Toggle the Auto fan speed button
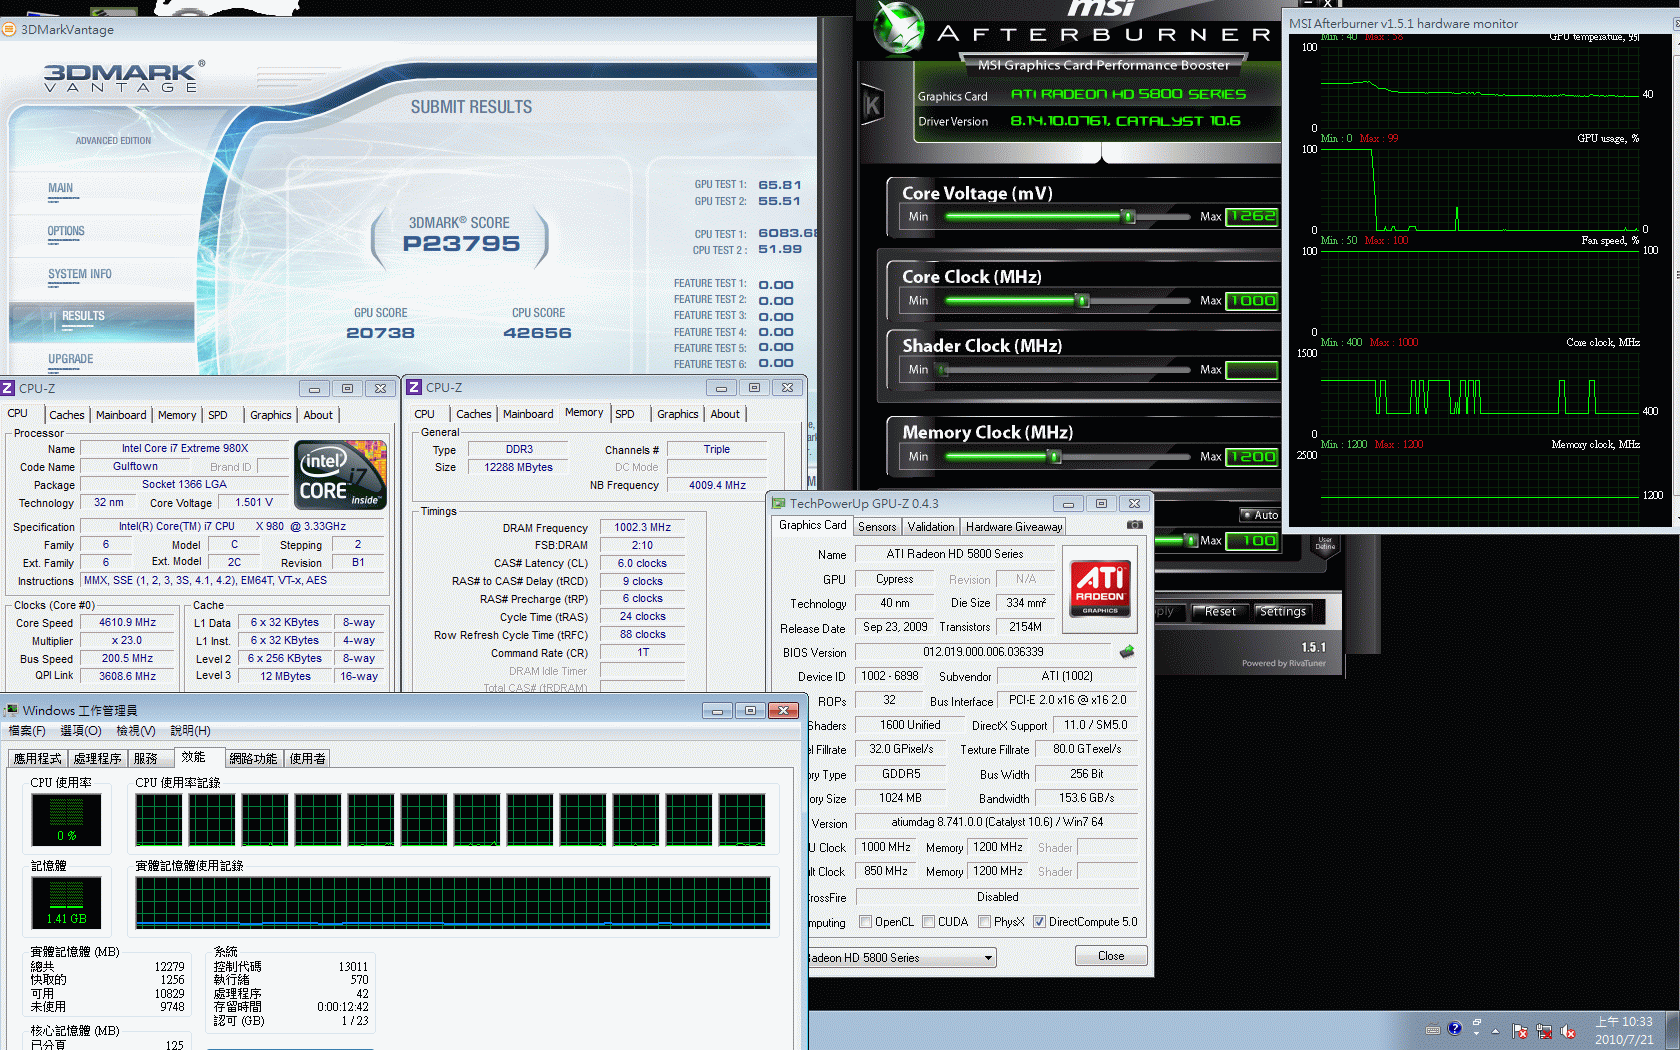The height and width of the screenshot is (1050, 1680). click(x=1260, y=515)
